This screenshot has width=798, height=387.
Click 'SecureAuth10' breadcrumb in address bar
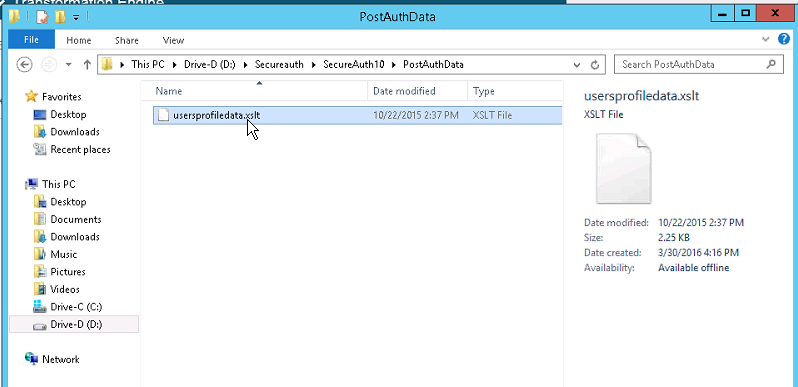(x=354, y=65)
